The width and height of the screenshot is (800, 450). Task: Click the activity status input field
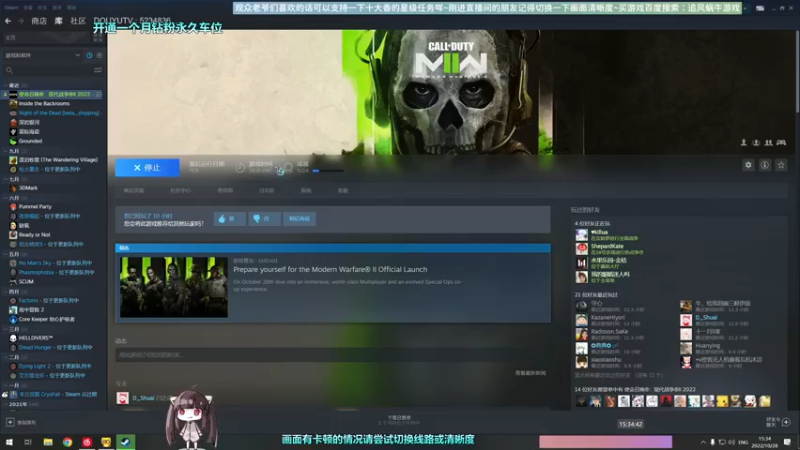pos(333,355)
